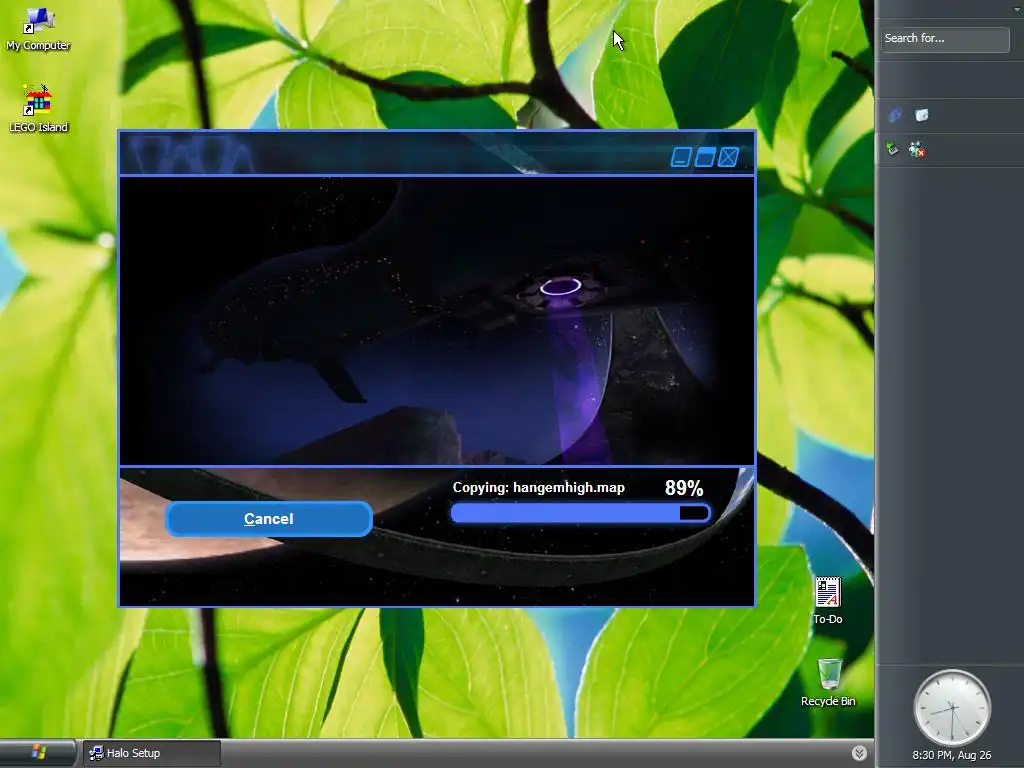The image size is (1024, 768).
Task: Cancel the Halo installation
Action: click(269, 519)
